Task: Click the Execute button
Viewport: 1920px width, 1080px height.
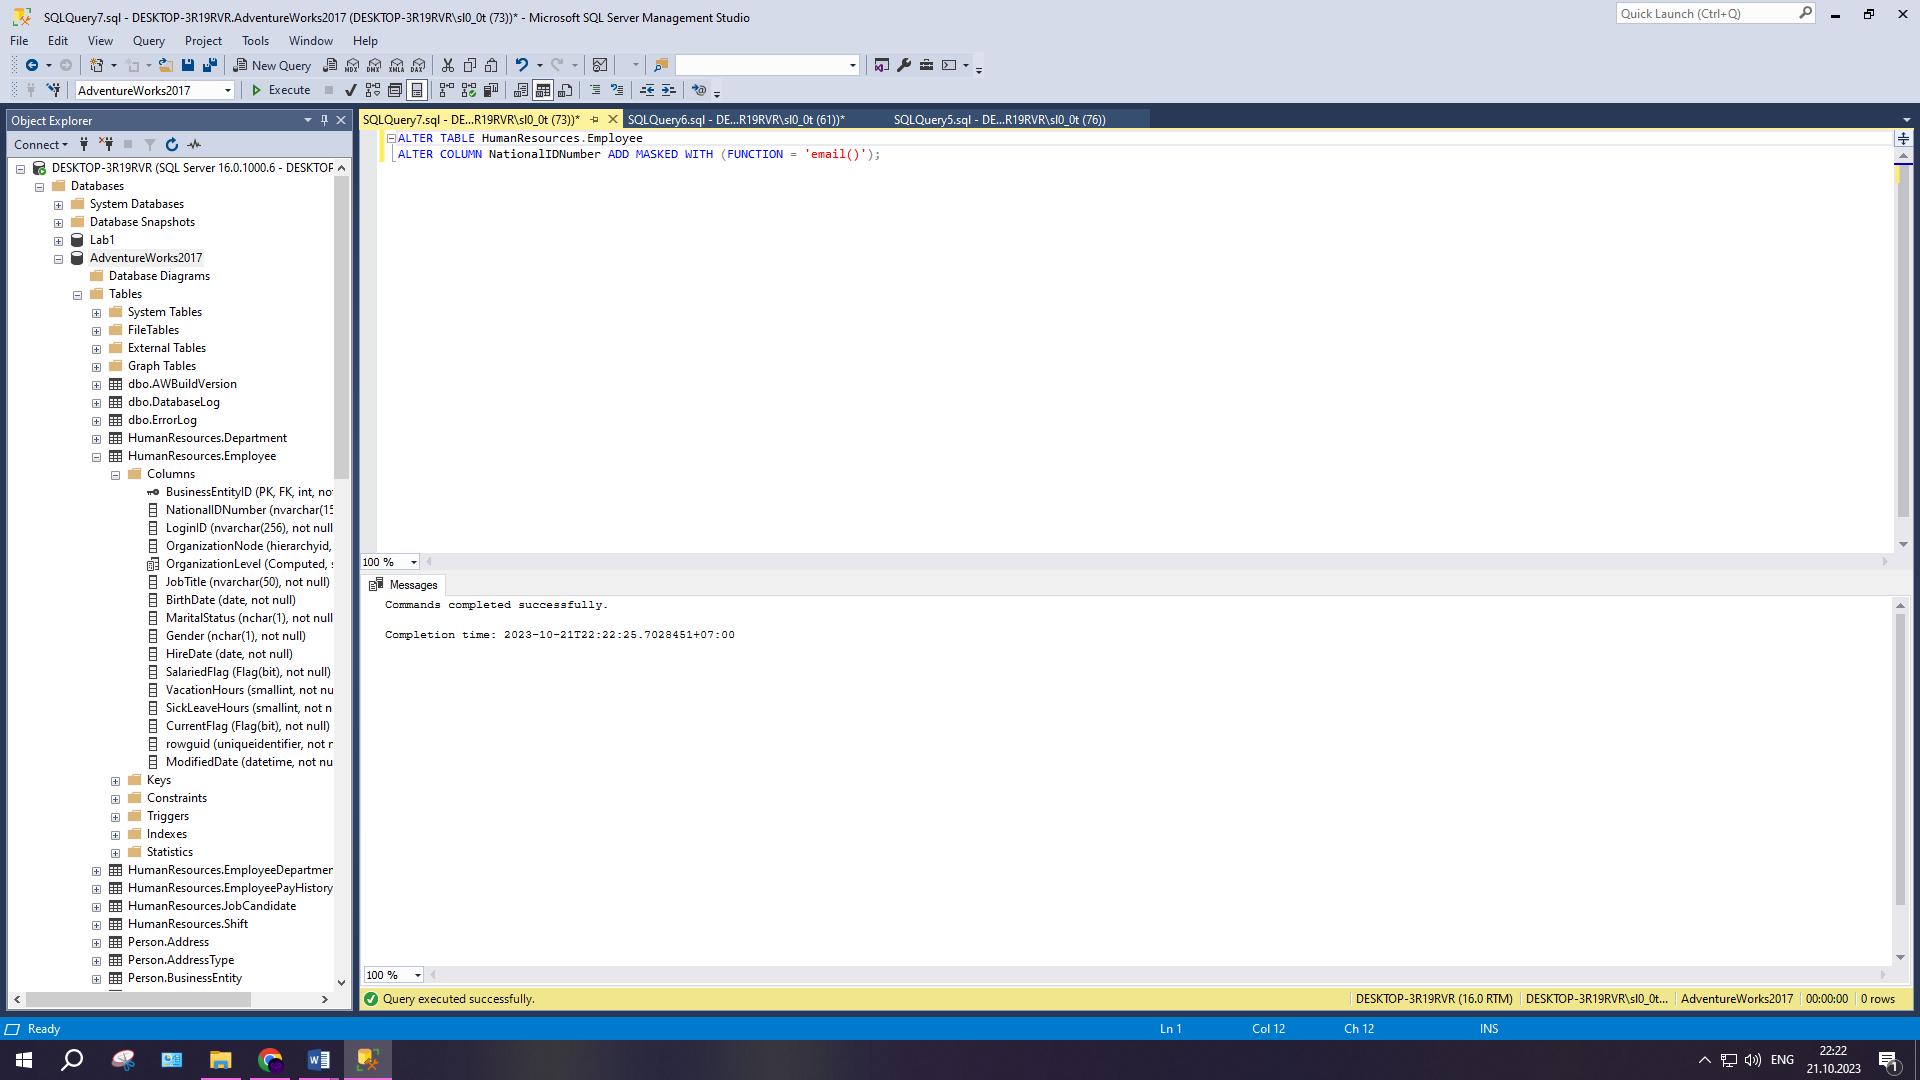Action: (x=281, y=90)
